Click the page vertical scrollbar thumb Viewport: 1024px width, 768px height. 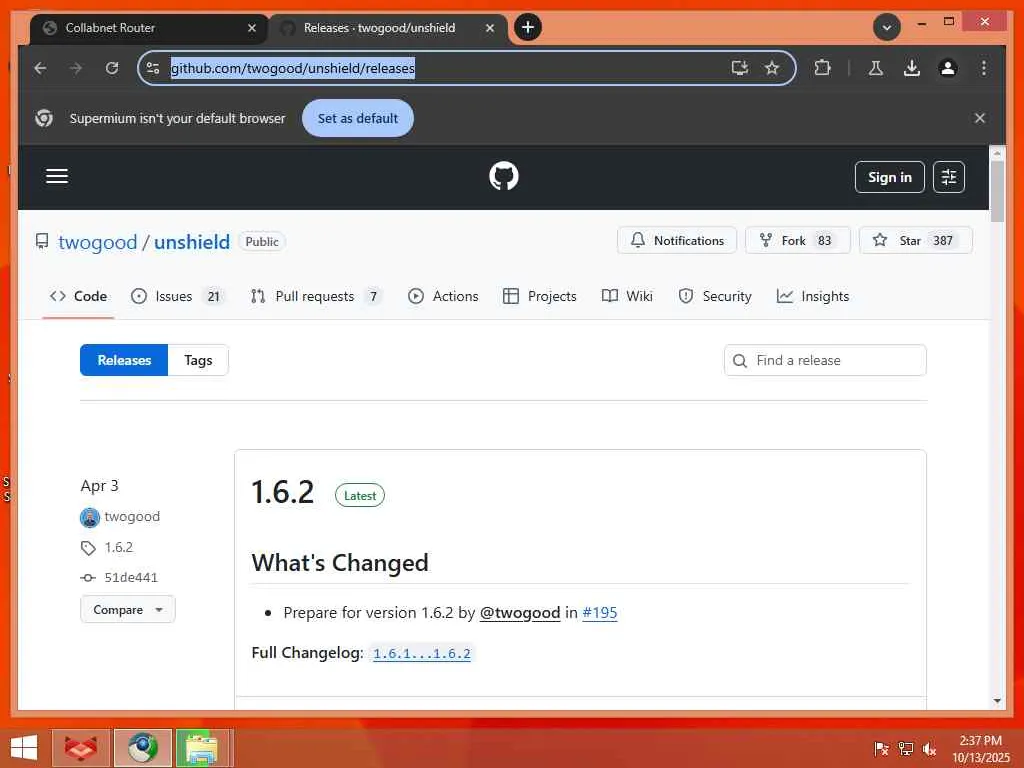(997, 191)
